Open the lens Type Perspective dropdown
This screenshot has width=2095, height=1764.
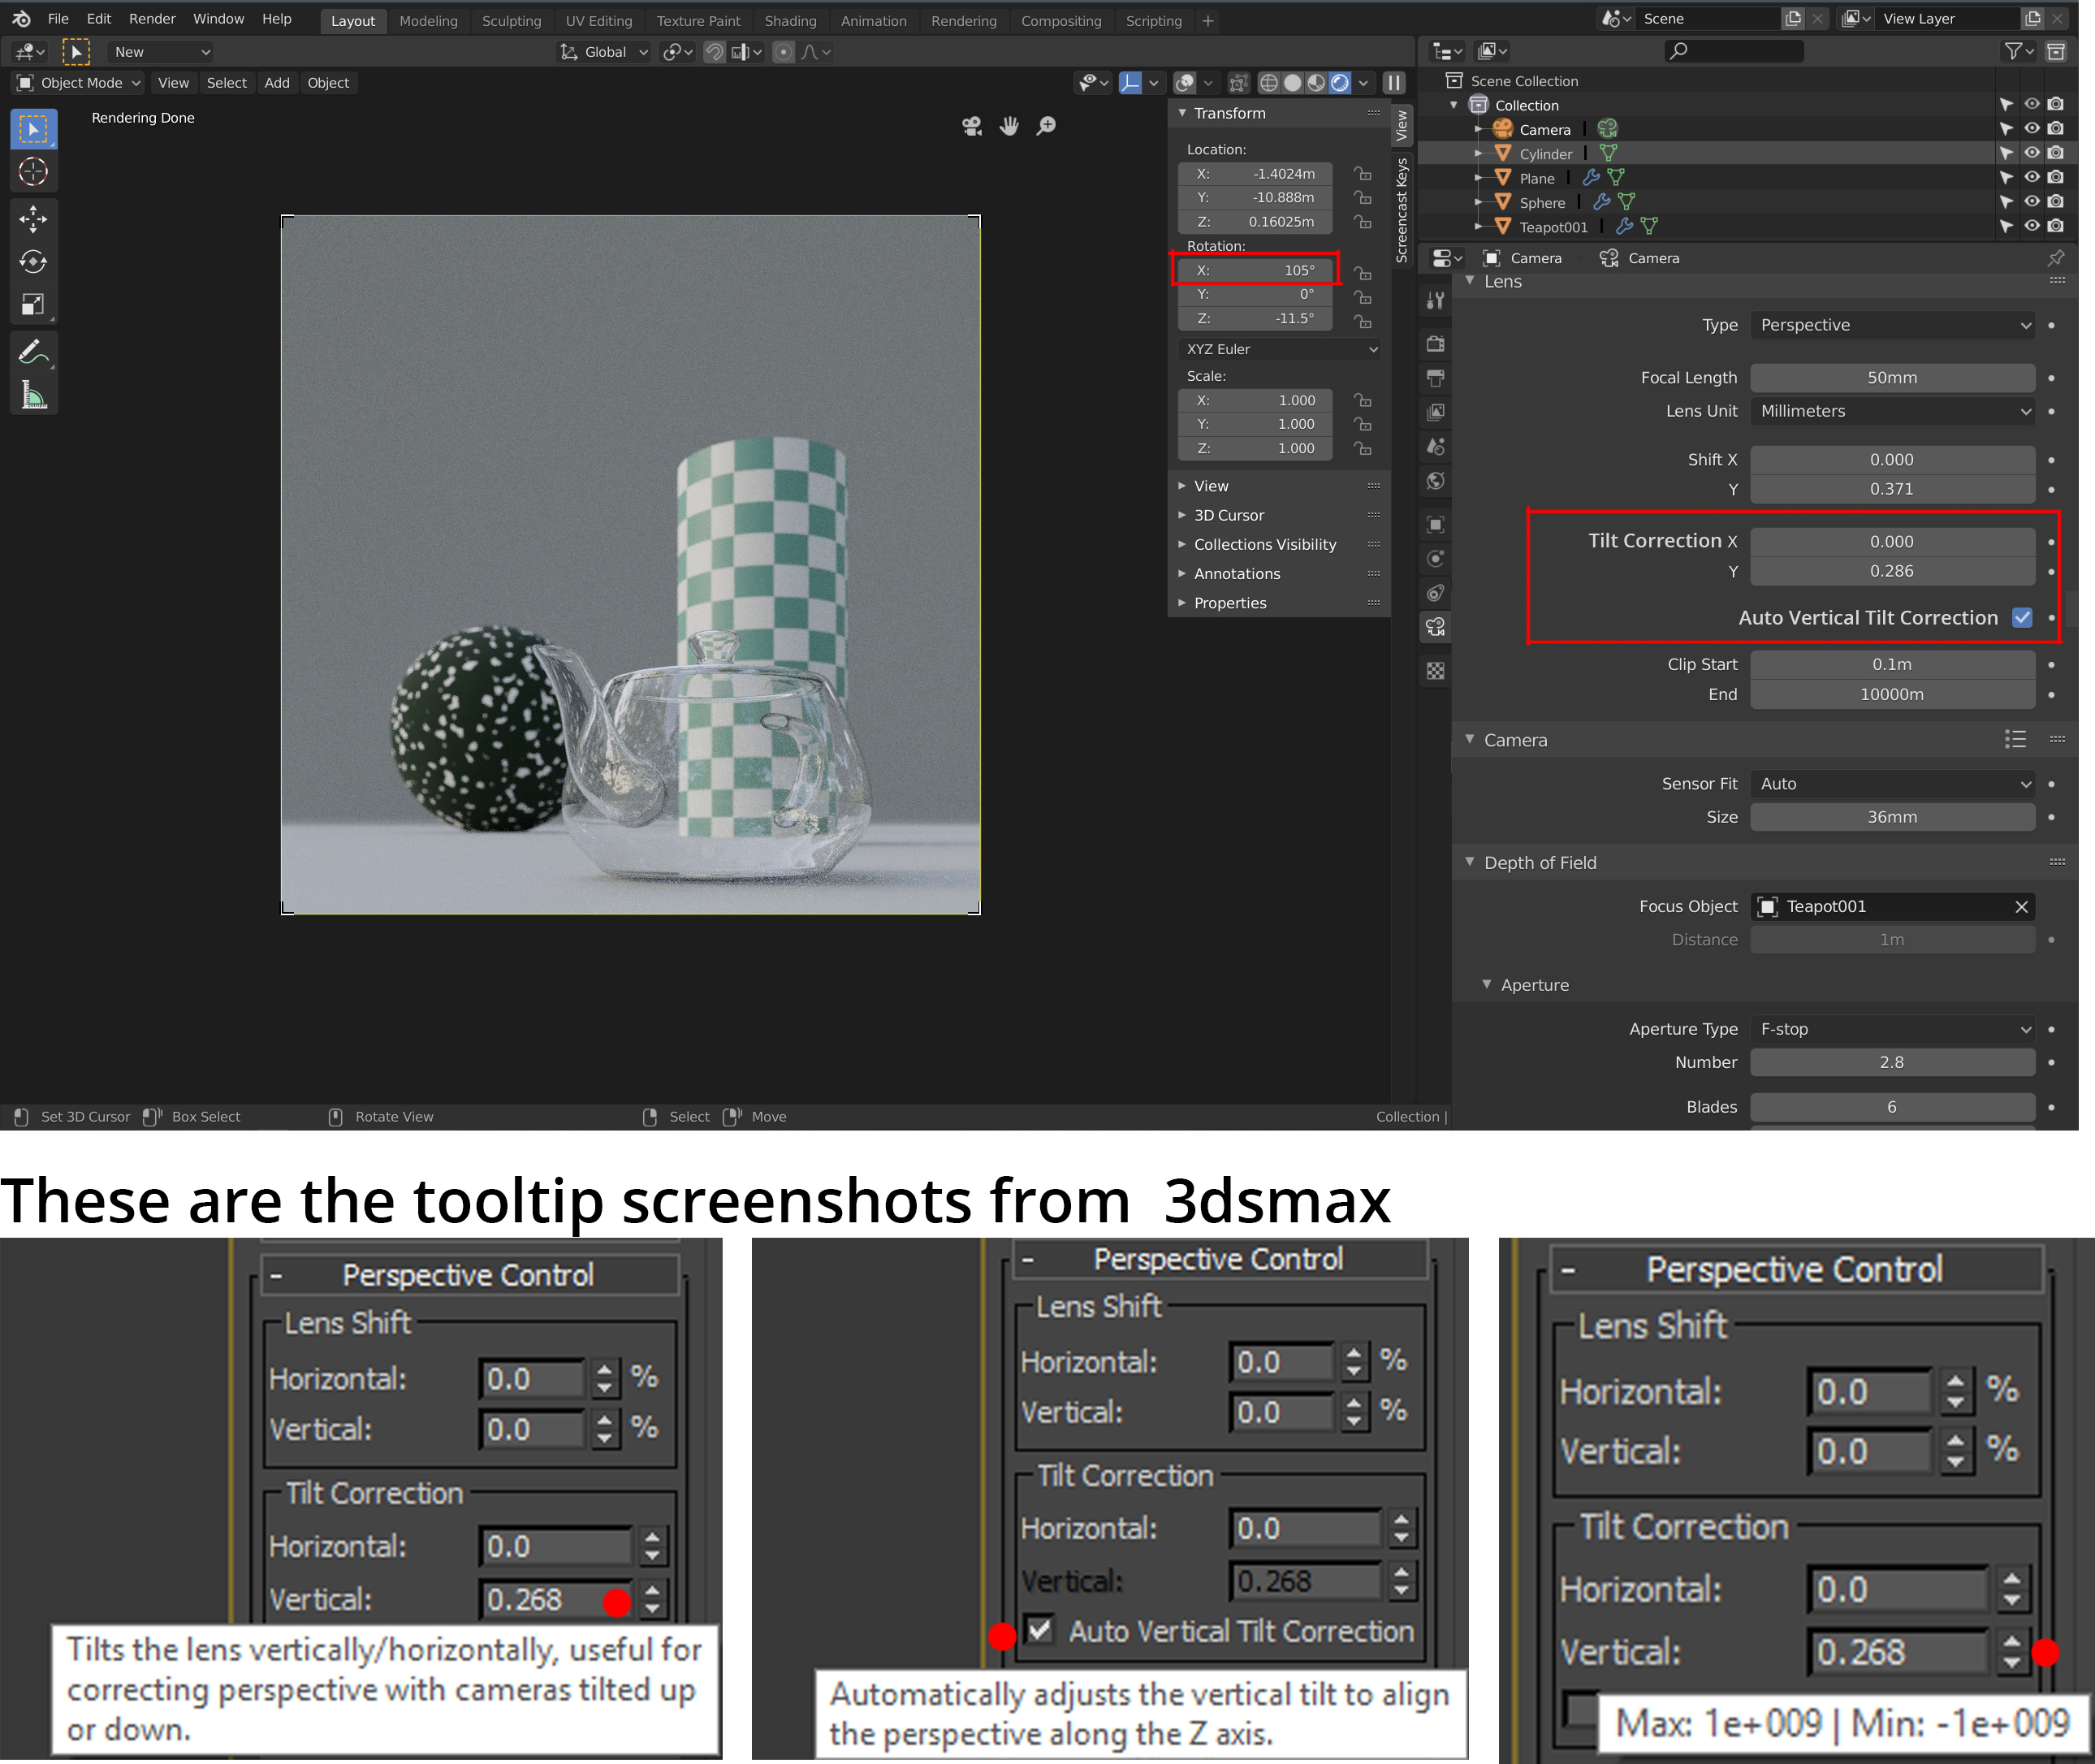(1892, 325)
